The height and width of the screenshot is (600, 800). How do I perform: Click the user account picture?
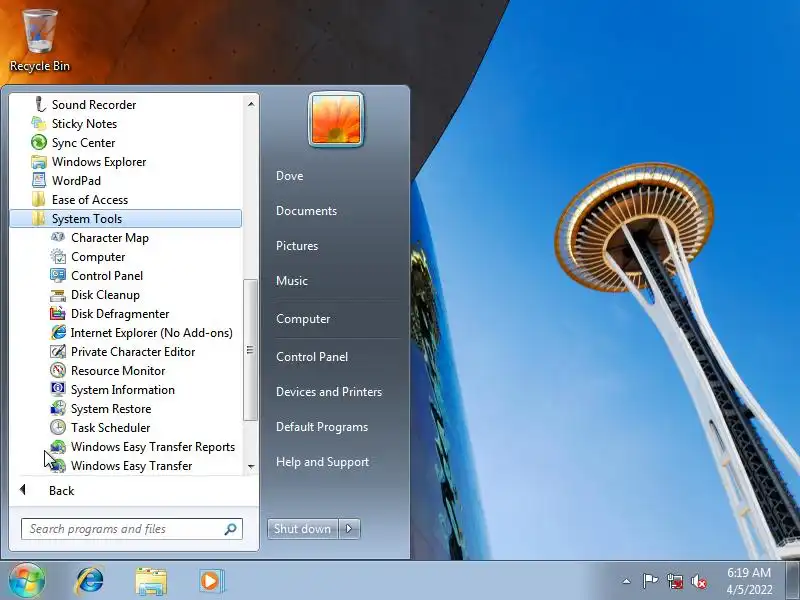pos(336,119)
